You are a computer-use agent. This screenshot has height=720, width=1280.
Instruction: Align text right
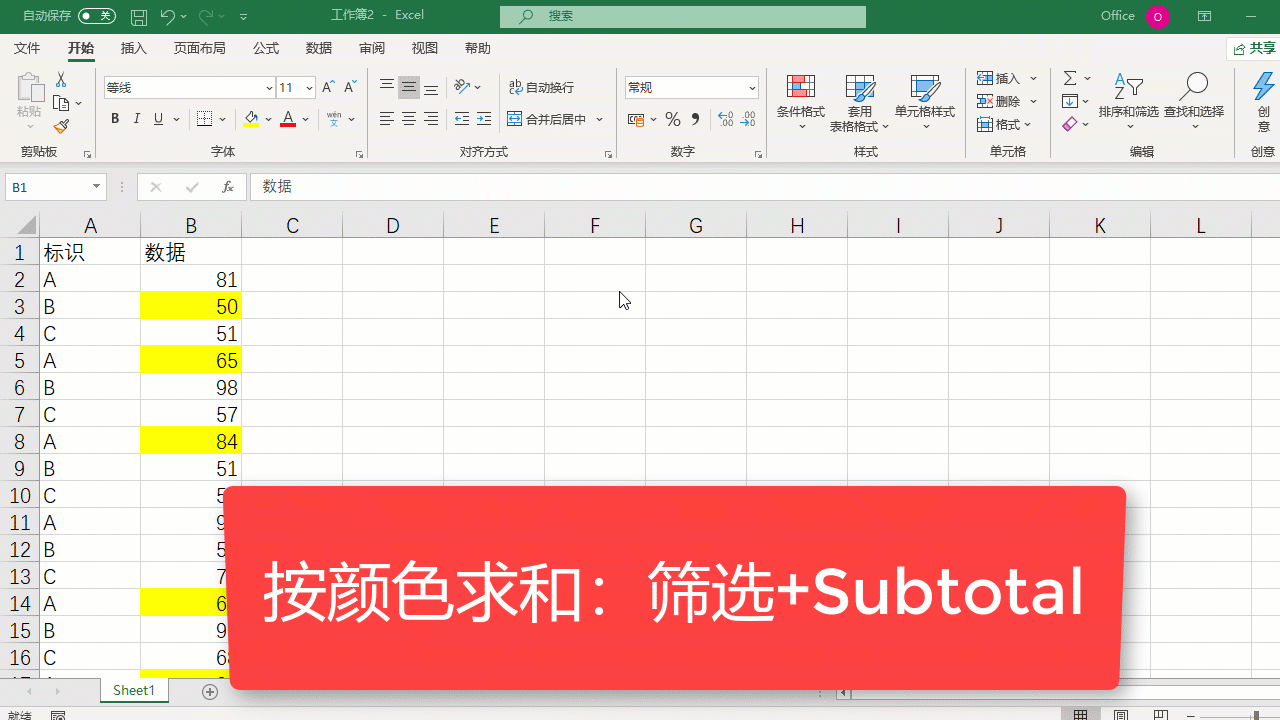tap(431, 119)
